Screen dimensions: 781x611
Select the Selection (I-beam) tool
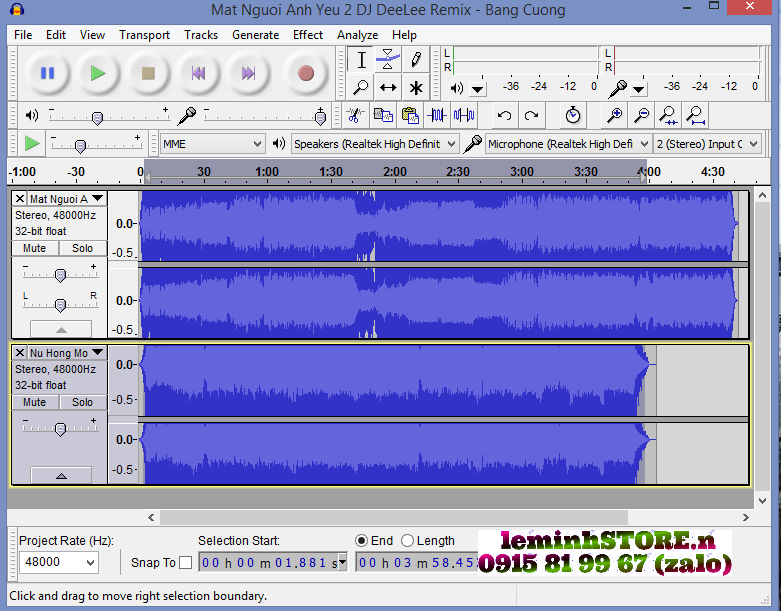(362, 60)
